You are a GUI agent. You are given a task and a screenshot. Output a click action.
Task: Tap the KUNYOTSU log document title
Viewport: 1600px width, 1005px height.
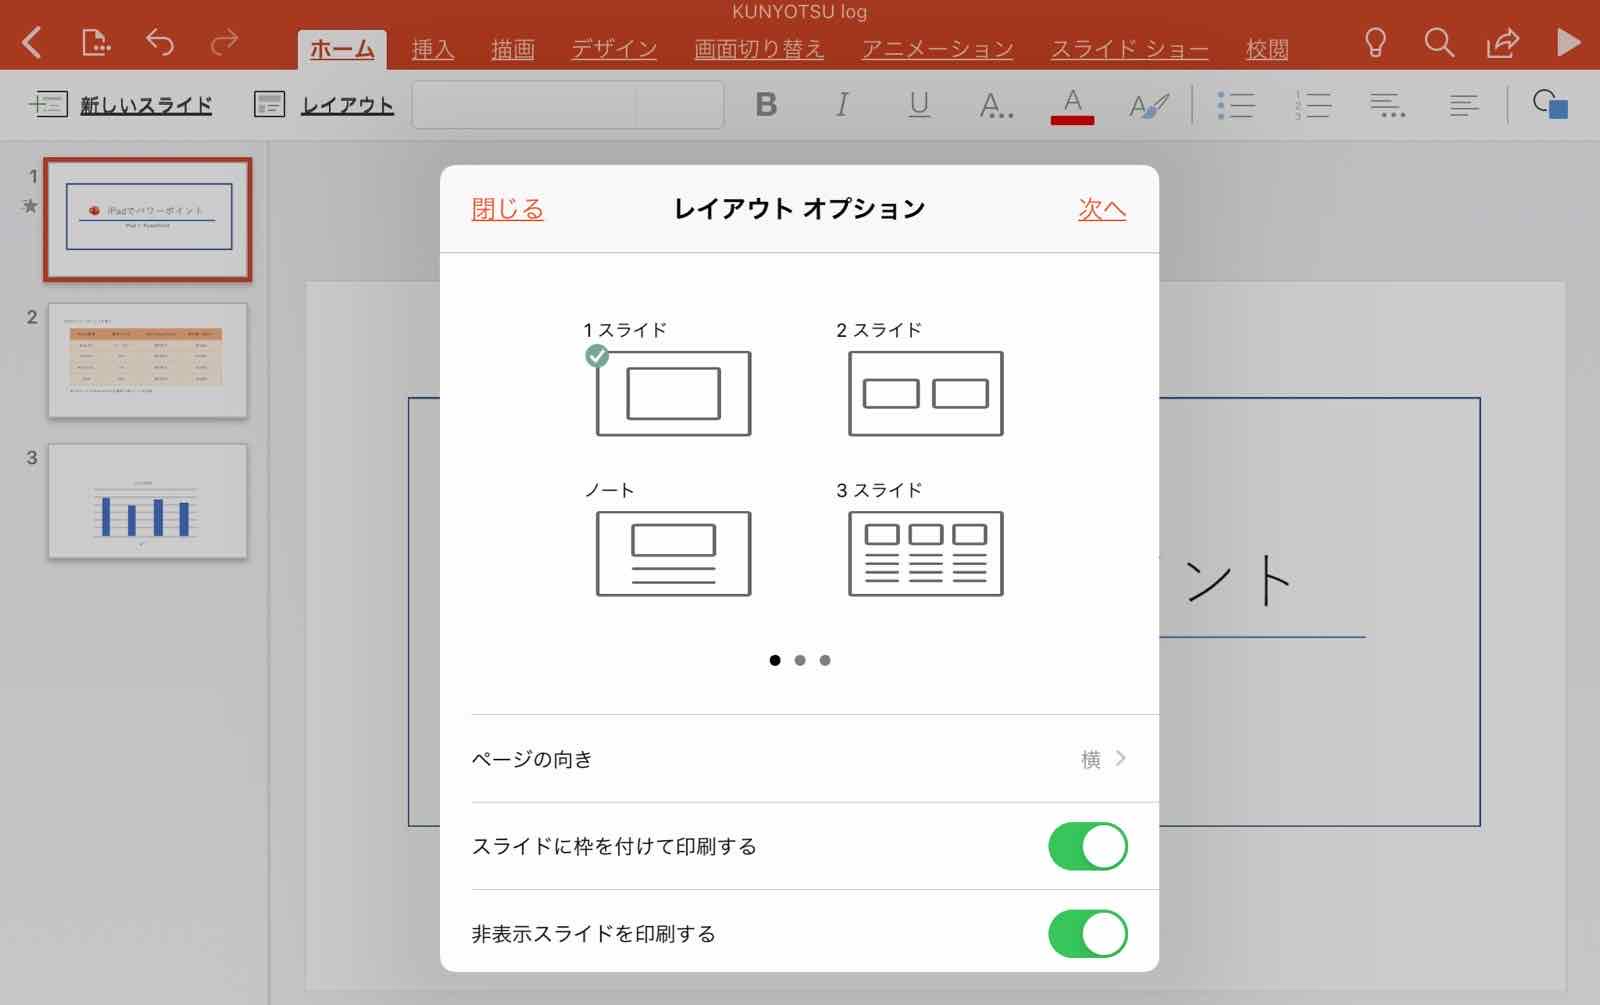tap(800, 12)
